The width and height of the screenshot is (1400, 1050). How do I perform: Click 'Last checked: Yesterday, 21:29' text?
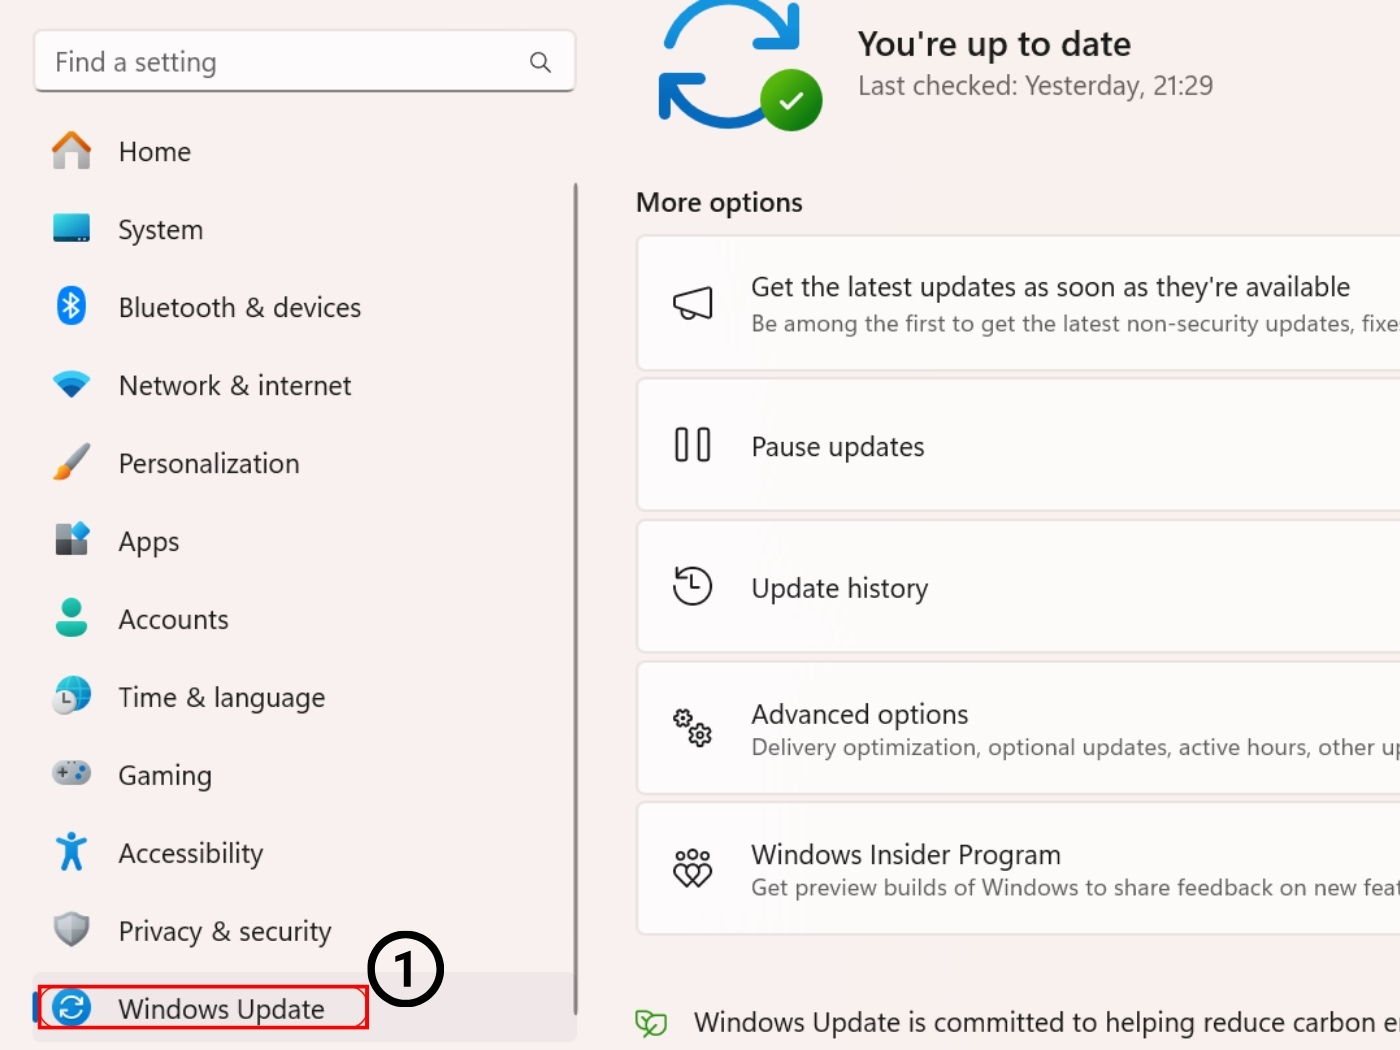[1035, 86]
